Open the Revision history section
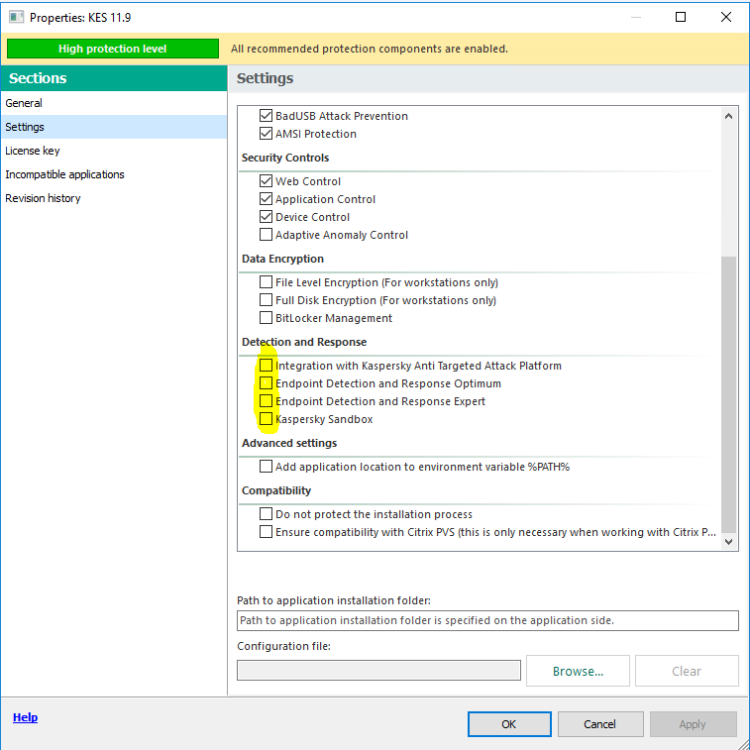Image resolution: width=750 pixels, height=750 pixels. pos(114,198)
